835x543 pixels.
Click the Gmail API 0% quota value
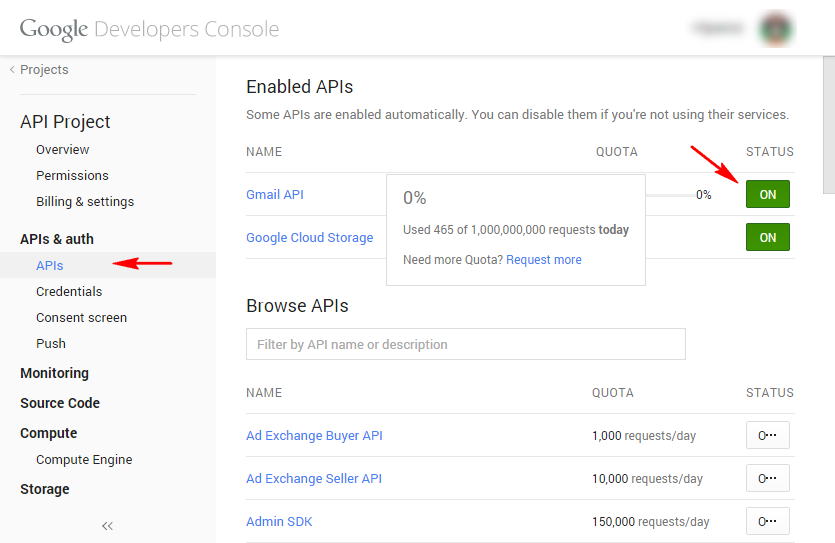tap(703, 195)
